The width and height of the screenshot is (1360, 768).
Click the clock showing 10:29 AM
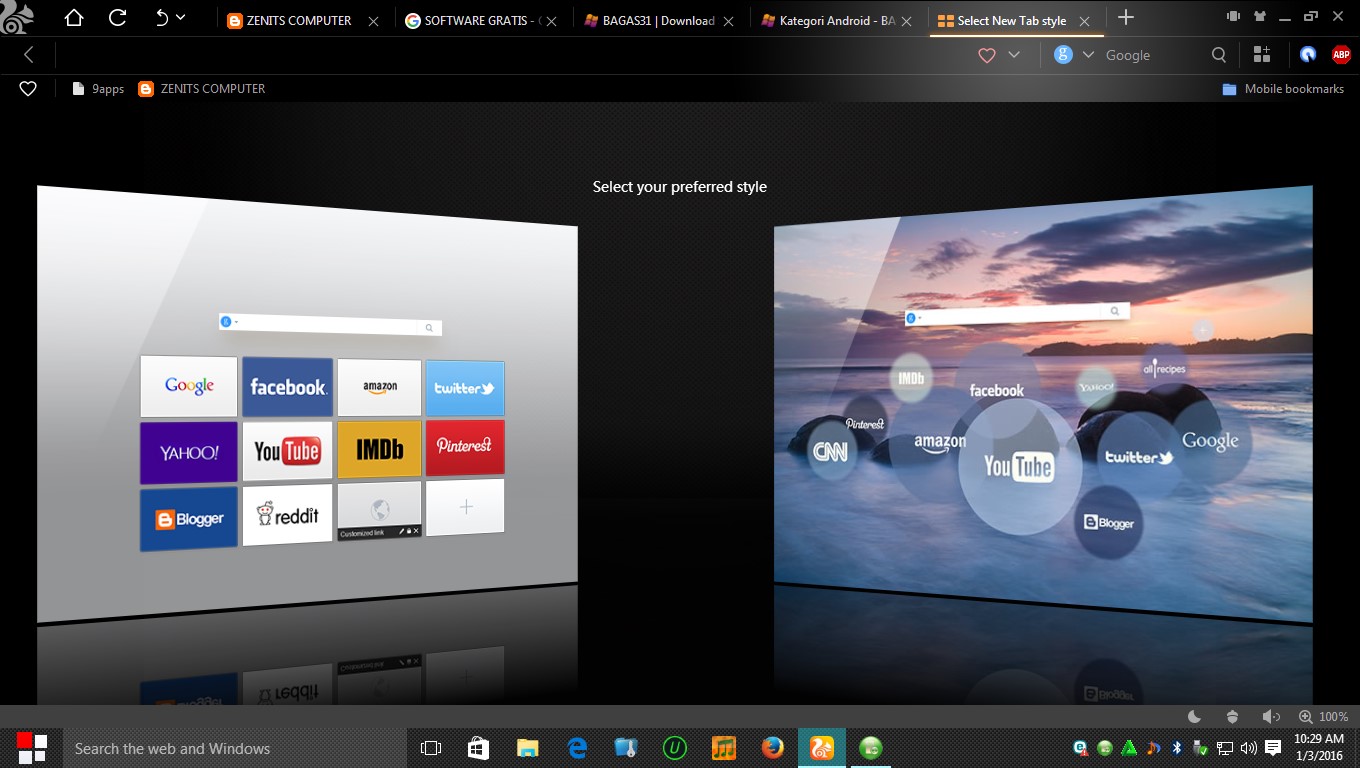(1319, 747)
